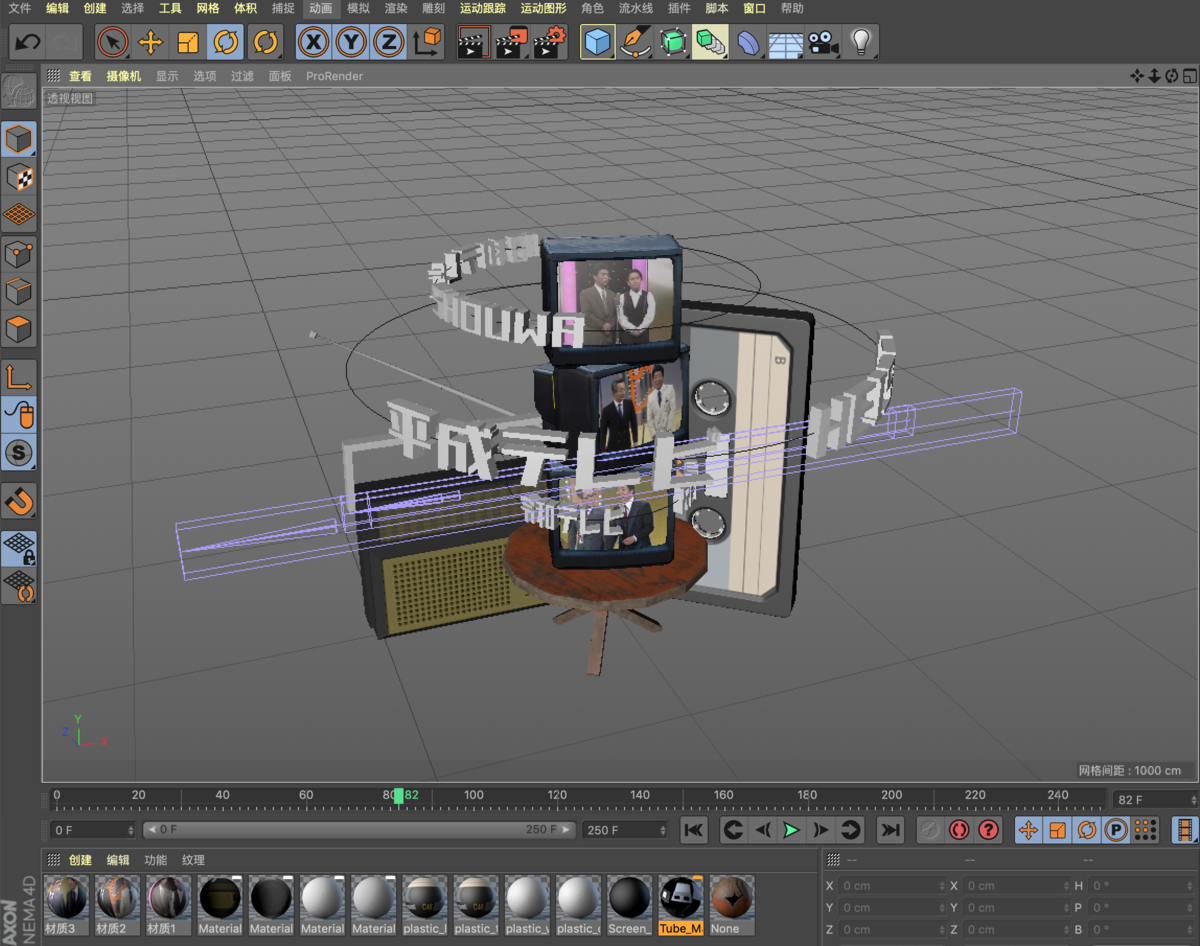Step to previous frame

(762, 829)
